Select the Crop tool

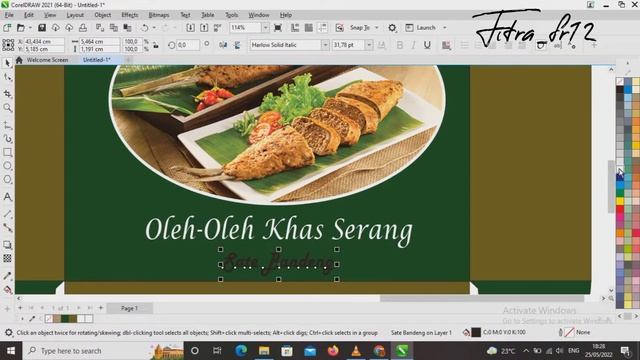[7, 94]
